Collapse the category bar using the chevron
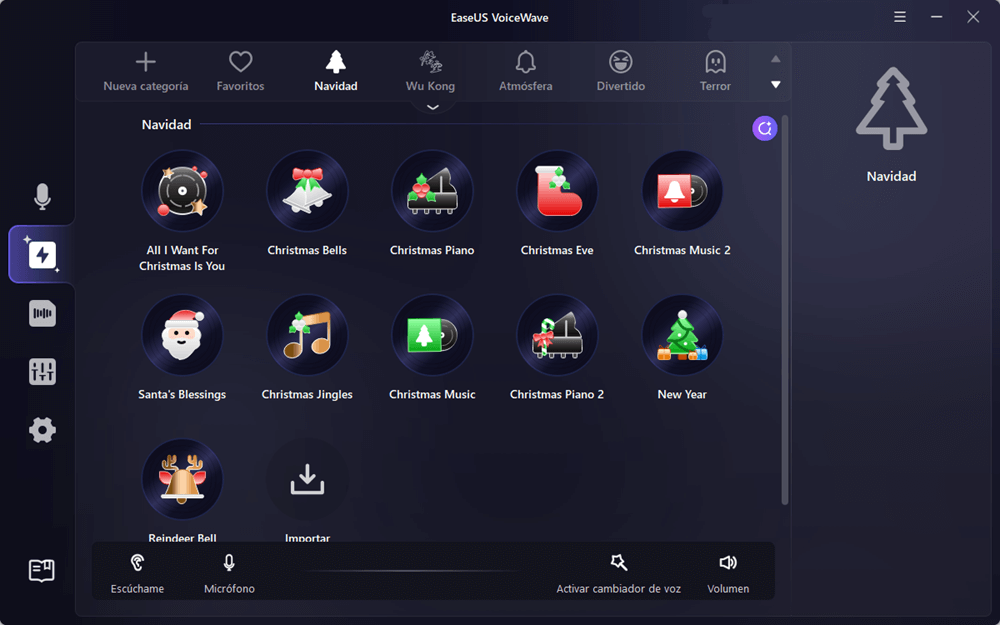Image resolution: width=1000 pixels, height=625 pixels. 433,106
